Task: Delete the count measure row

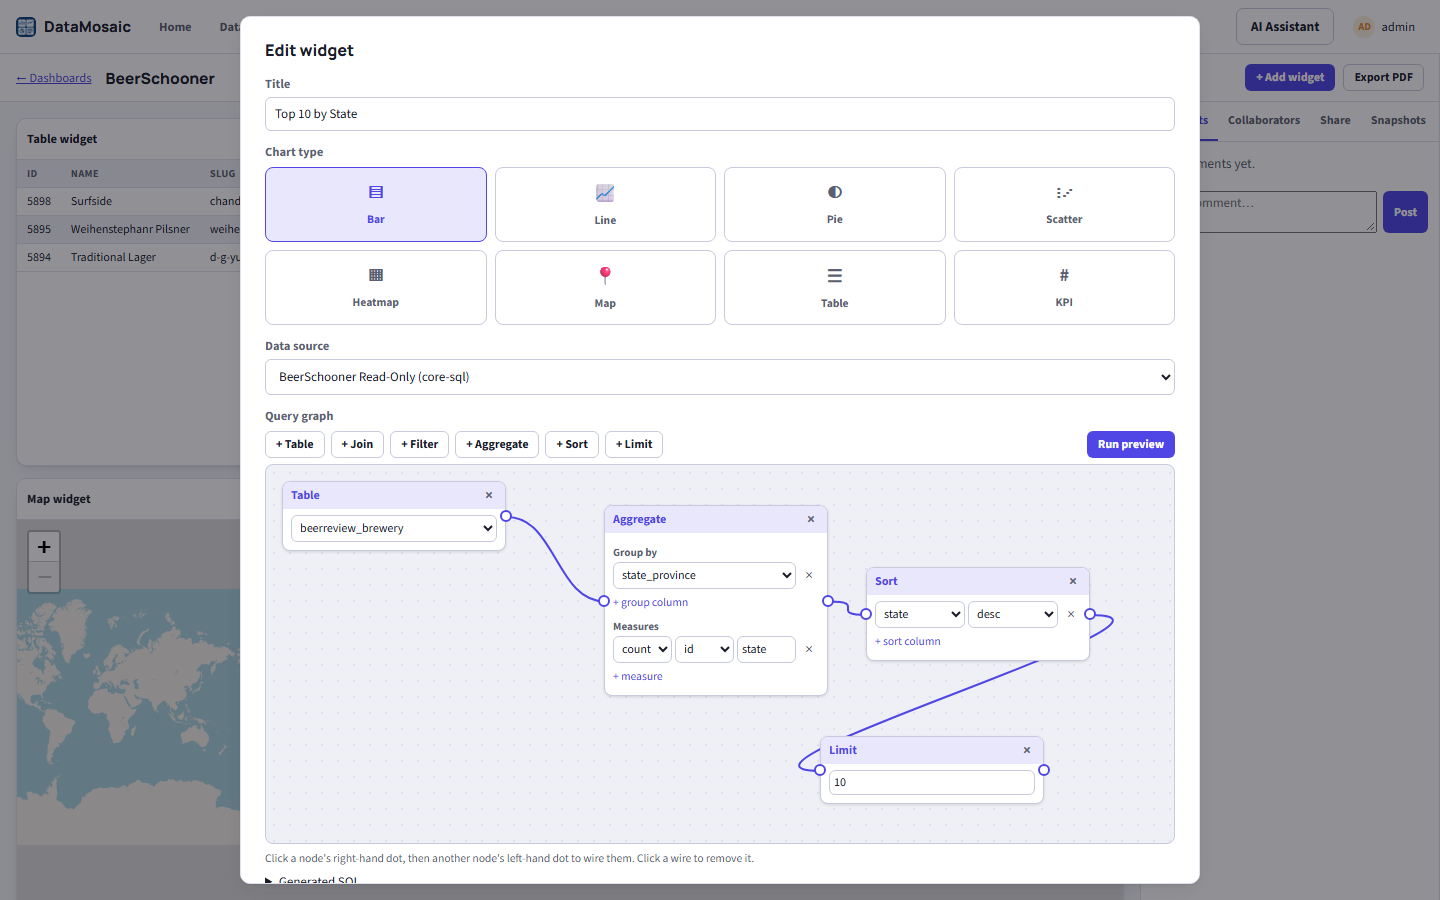Action: tap(809, 649)
